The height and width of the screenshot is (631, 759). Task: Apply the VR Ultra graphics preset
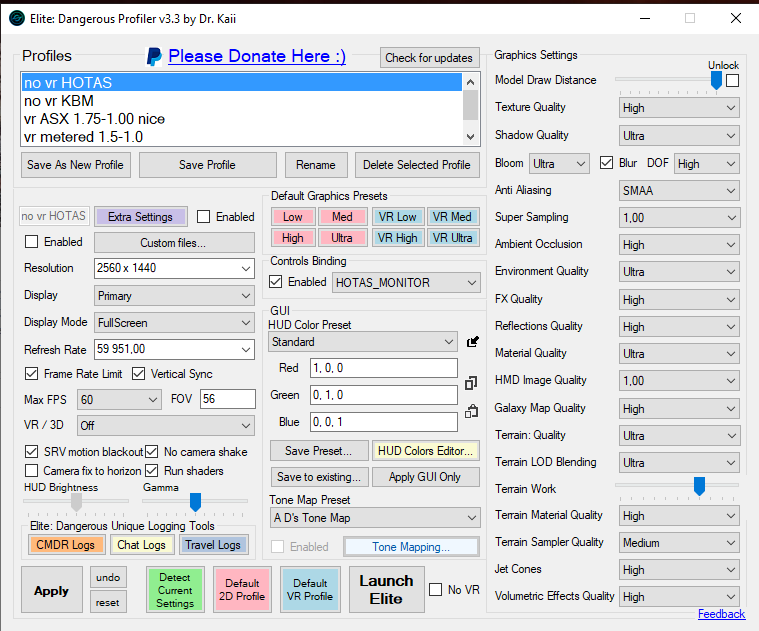tap(453, 238)
